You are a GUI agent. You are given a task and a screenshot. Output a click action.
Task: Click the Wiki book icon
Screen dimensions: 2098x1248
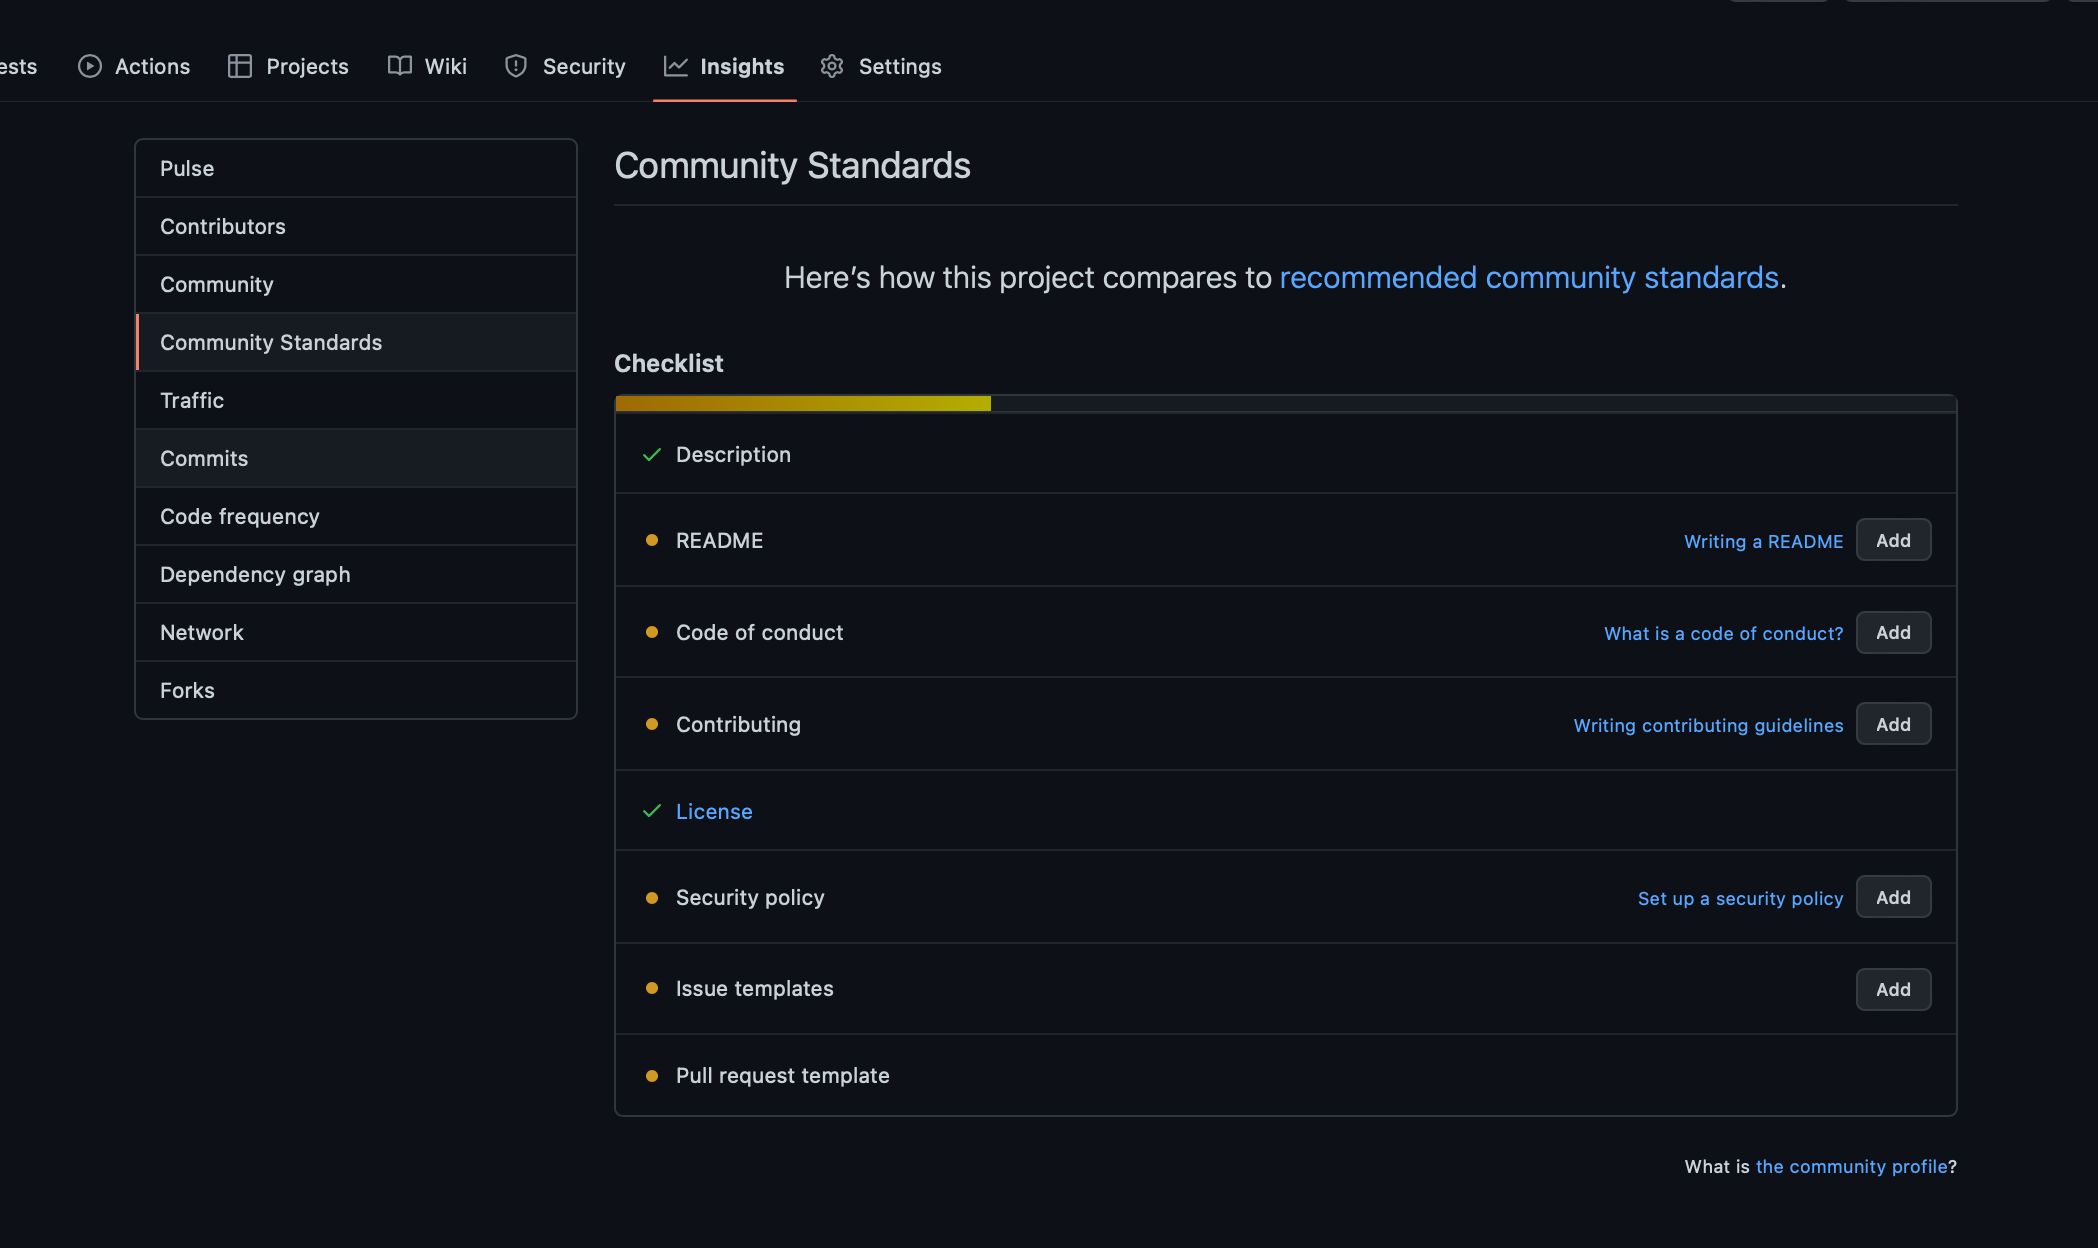click(x=400, y=66)
